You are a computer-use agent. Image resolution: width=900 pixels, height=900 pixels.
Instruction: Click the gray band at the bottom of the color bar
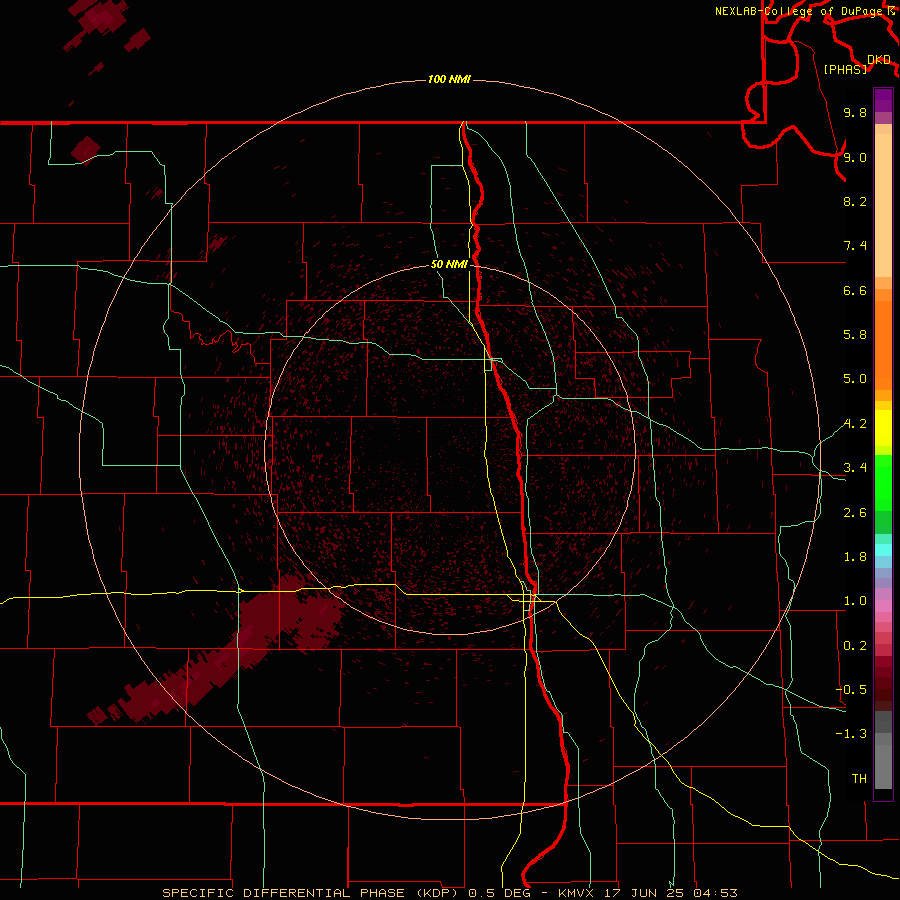point(883,761)
